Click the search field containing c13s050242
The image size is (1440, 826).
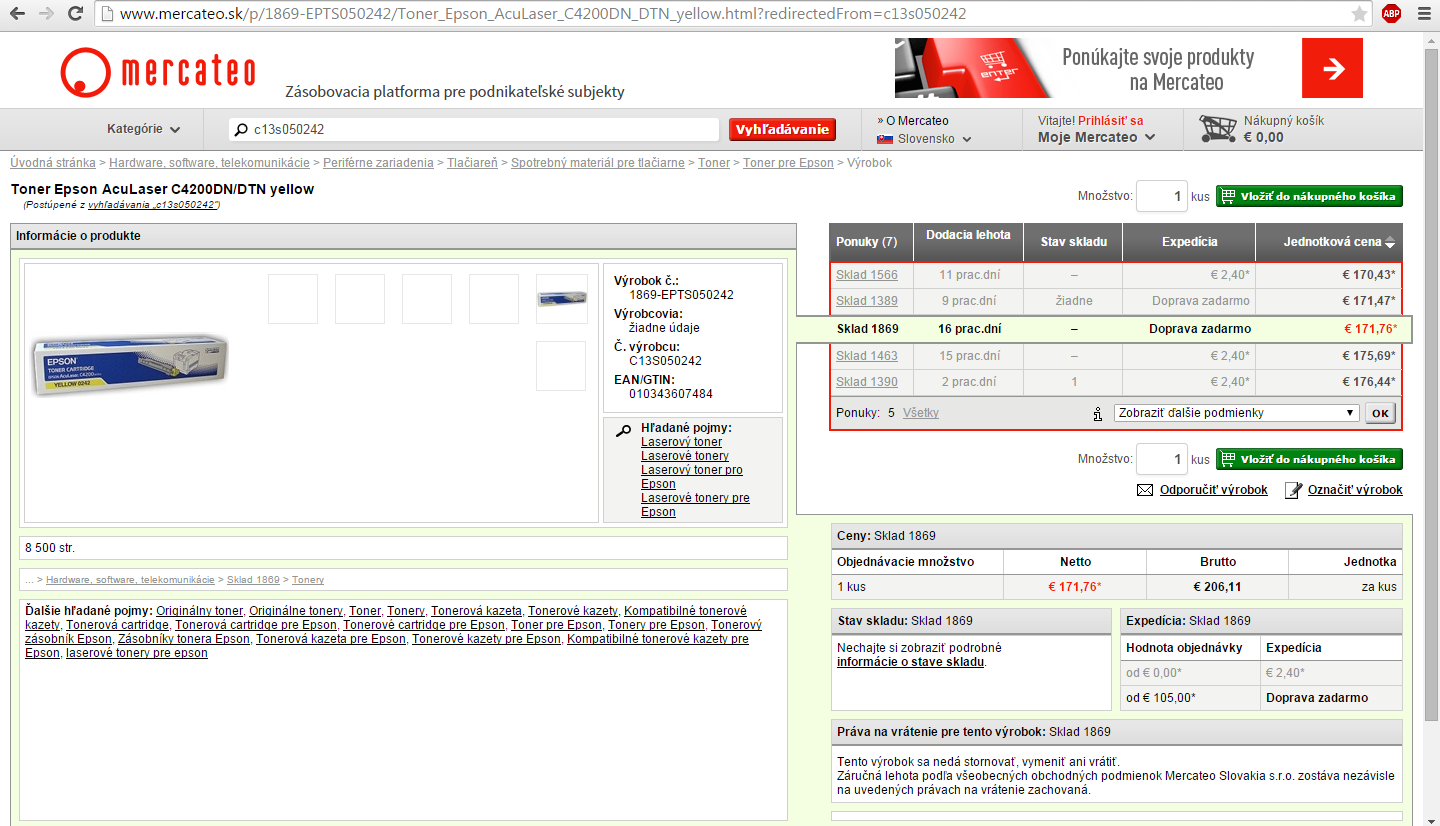475,129
